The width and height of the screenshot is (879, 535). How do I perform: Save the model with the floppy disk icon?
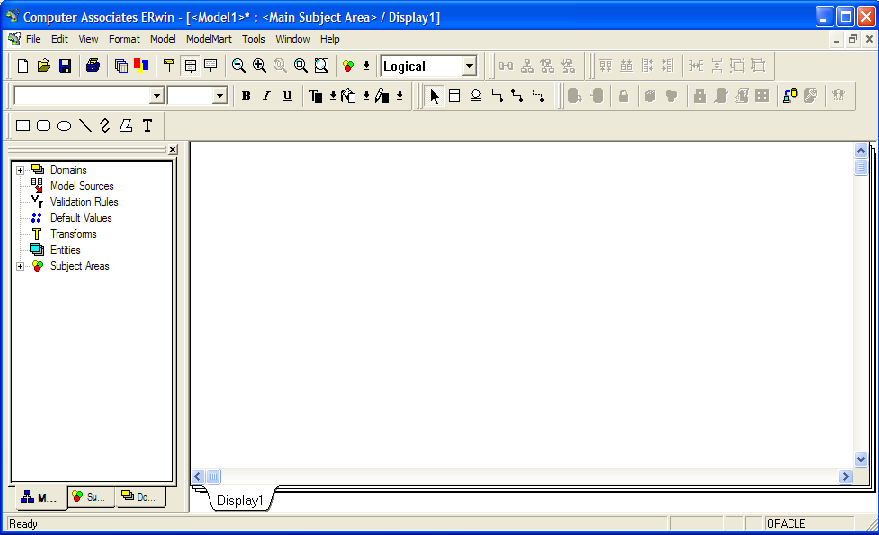tap(65, 66)
